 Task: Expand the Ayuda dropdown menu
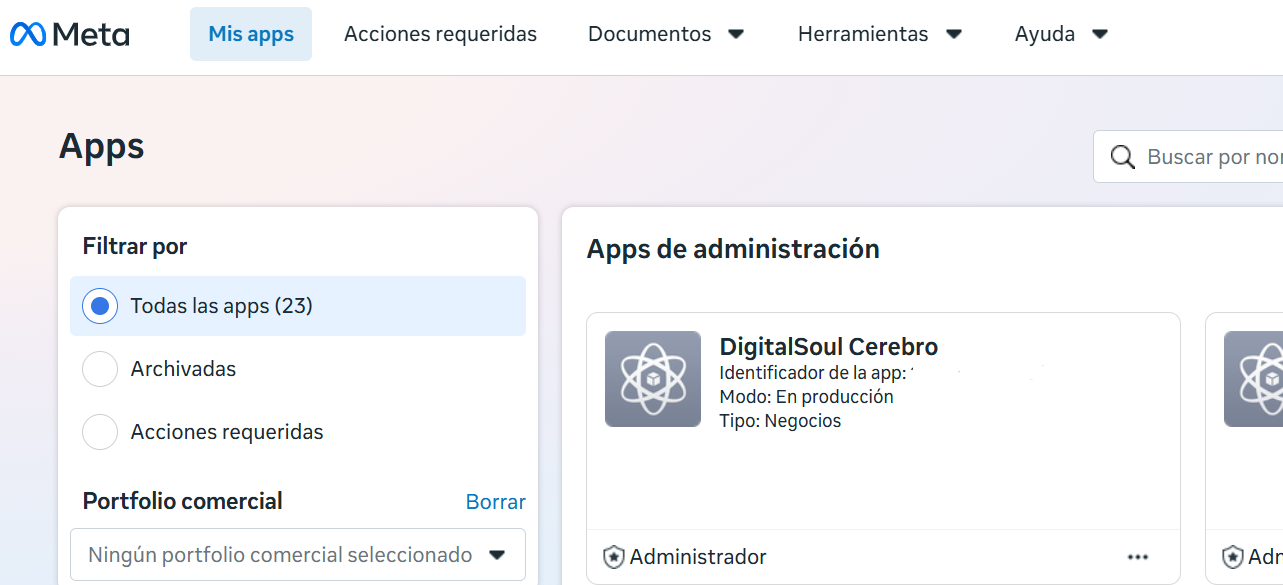pyautogui.click(x=1062, y=34)
